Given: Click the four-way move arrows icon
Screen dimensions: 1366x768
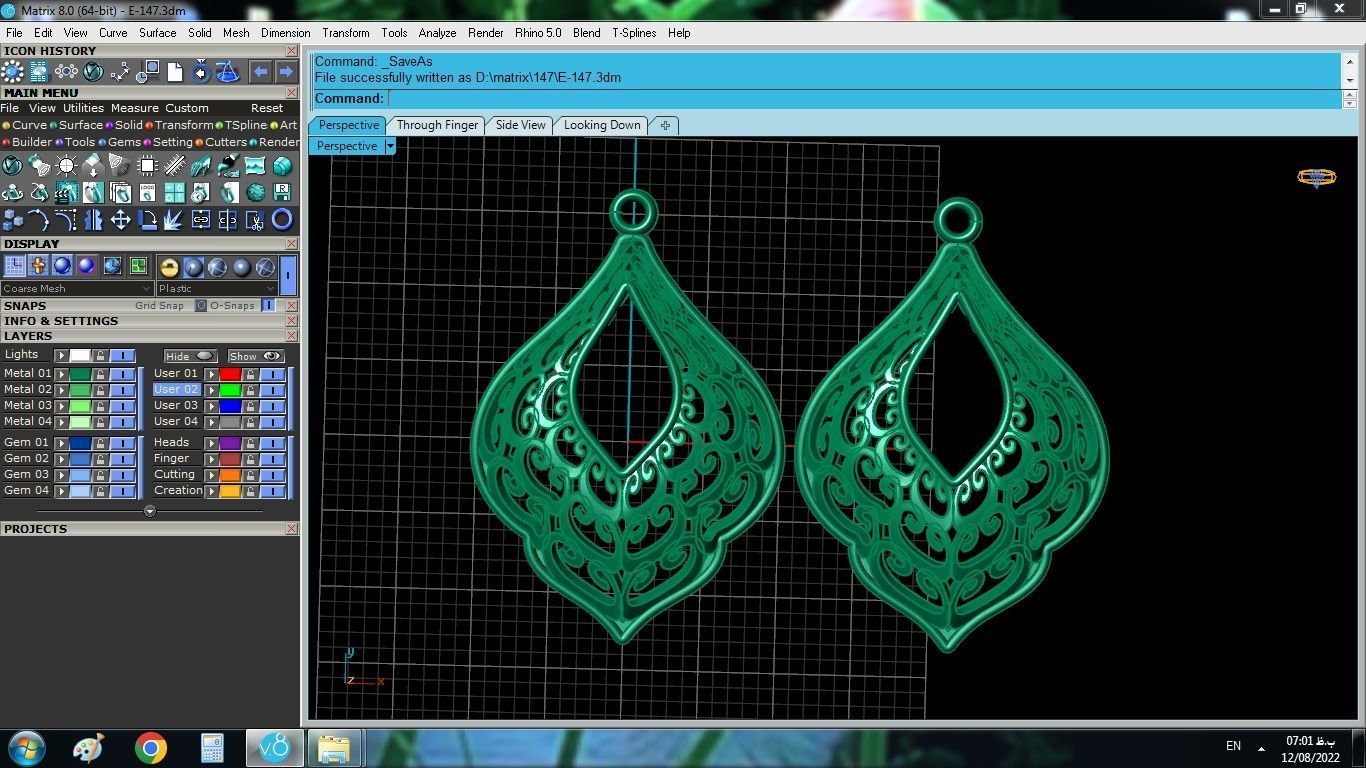Looking at the screenshot, I should [120, 219].
